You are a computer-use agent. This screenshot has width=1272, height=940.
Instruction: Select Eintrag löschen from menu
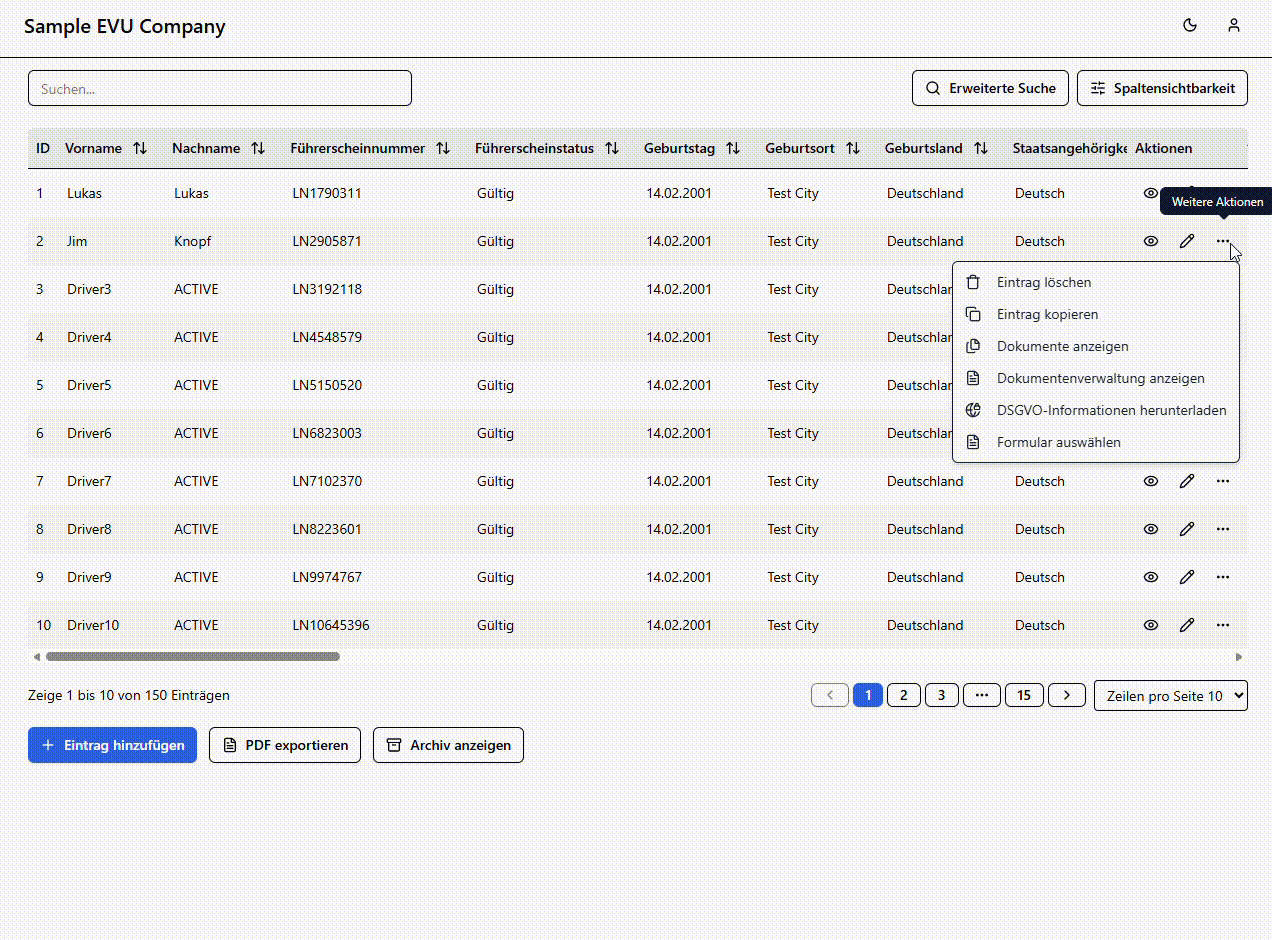(x=1044, y=283)
